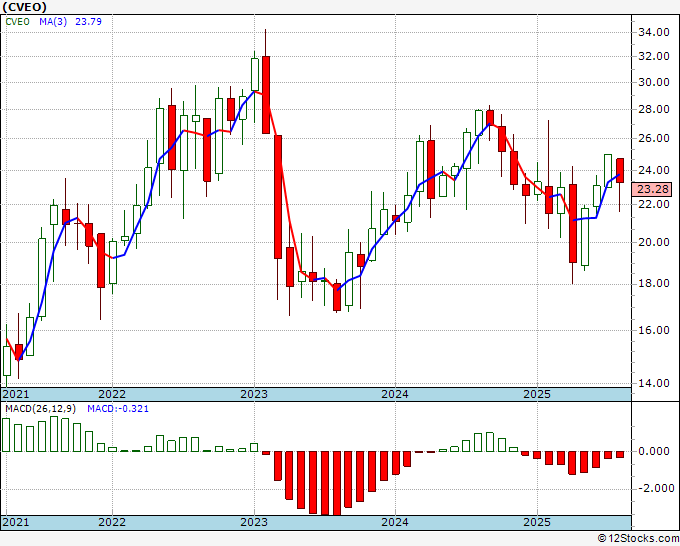Click 2022 on the price chart timeline

coord(112,394)
